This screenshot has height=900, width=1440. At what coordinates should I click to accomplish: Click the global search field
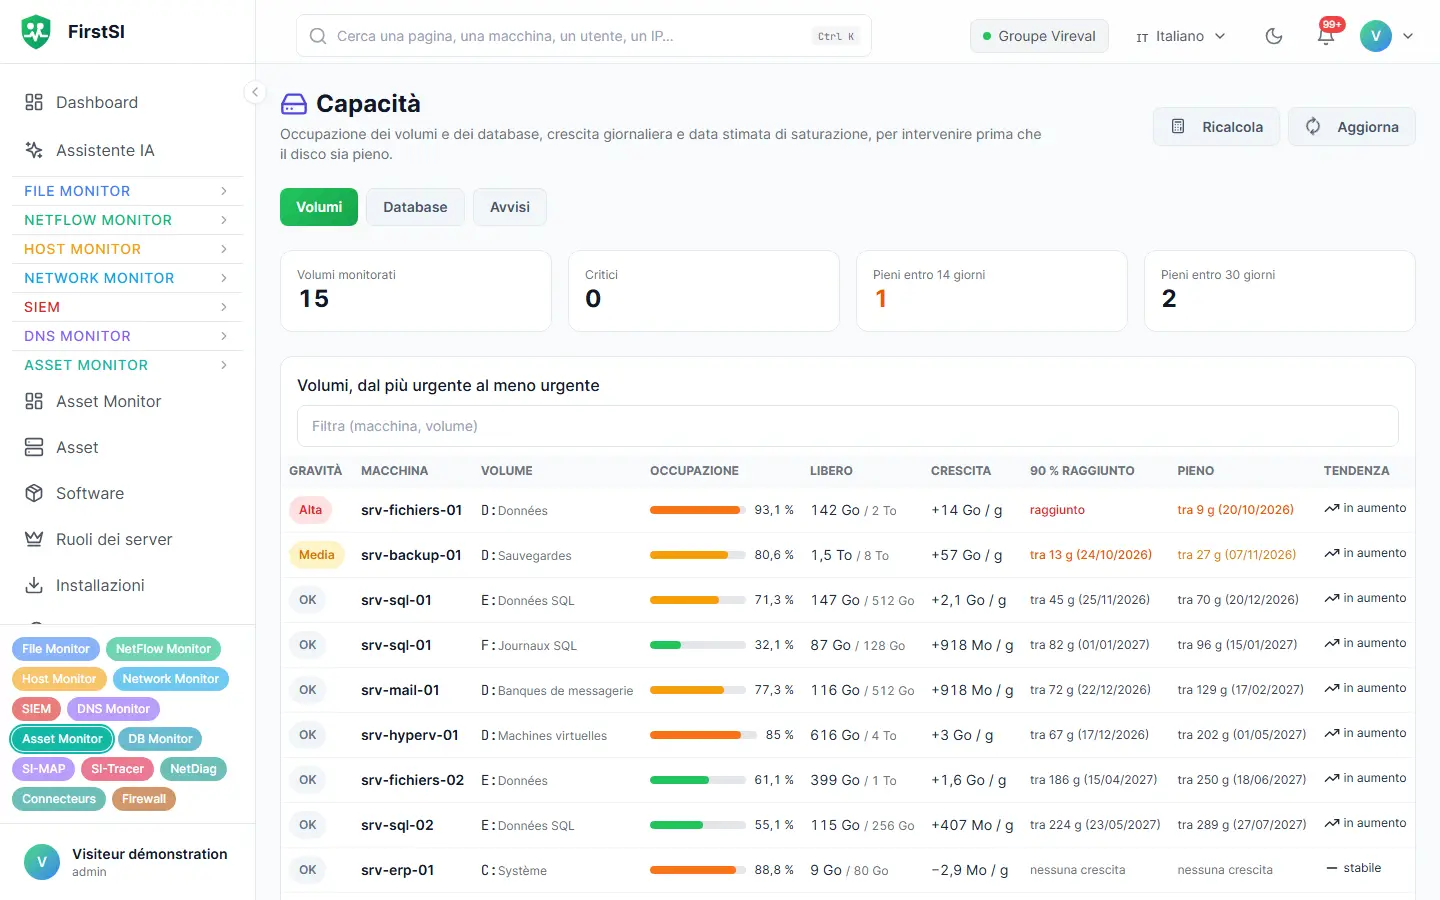584,36
